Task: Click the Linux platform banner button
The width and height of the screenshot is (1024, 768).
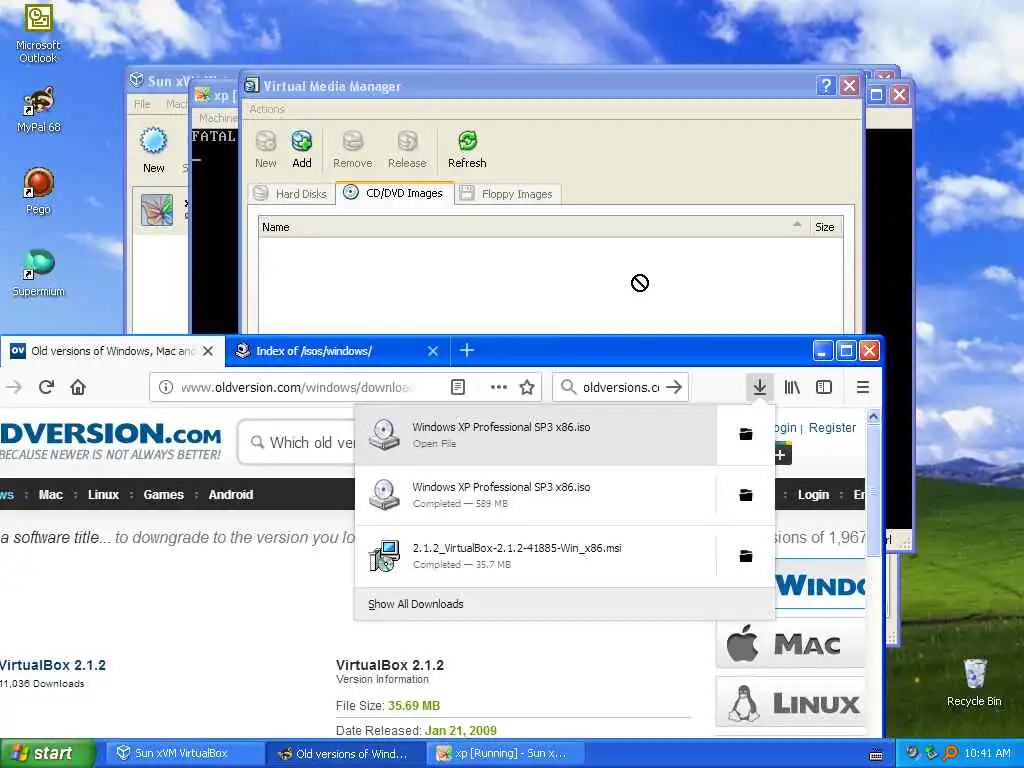Action: (x=791, y=703)
